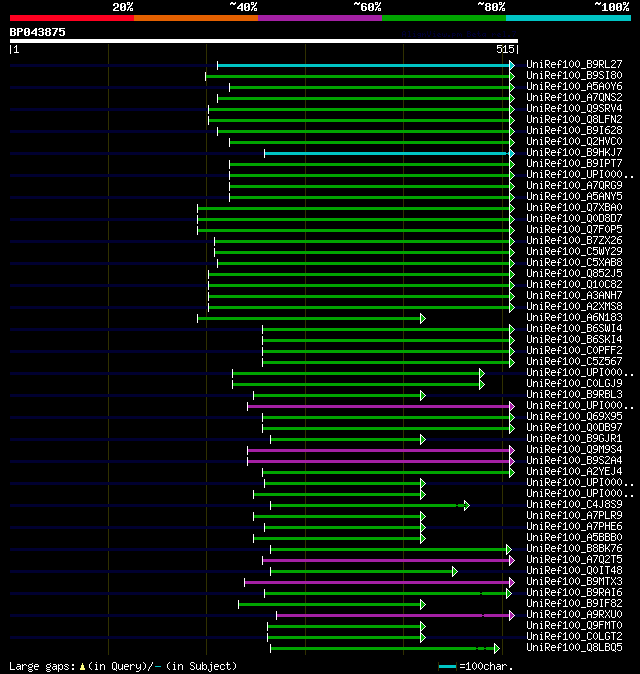Screen dimensions: 640x674
Task: Select the UniRef100_Q8LBQ5 label
Action: (574, 648)
